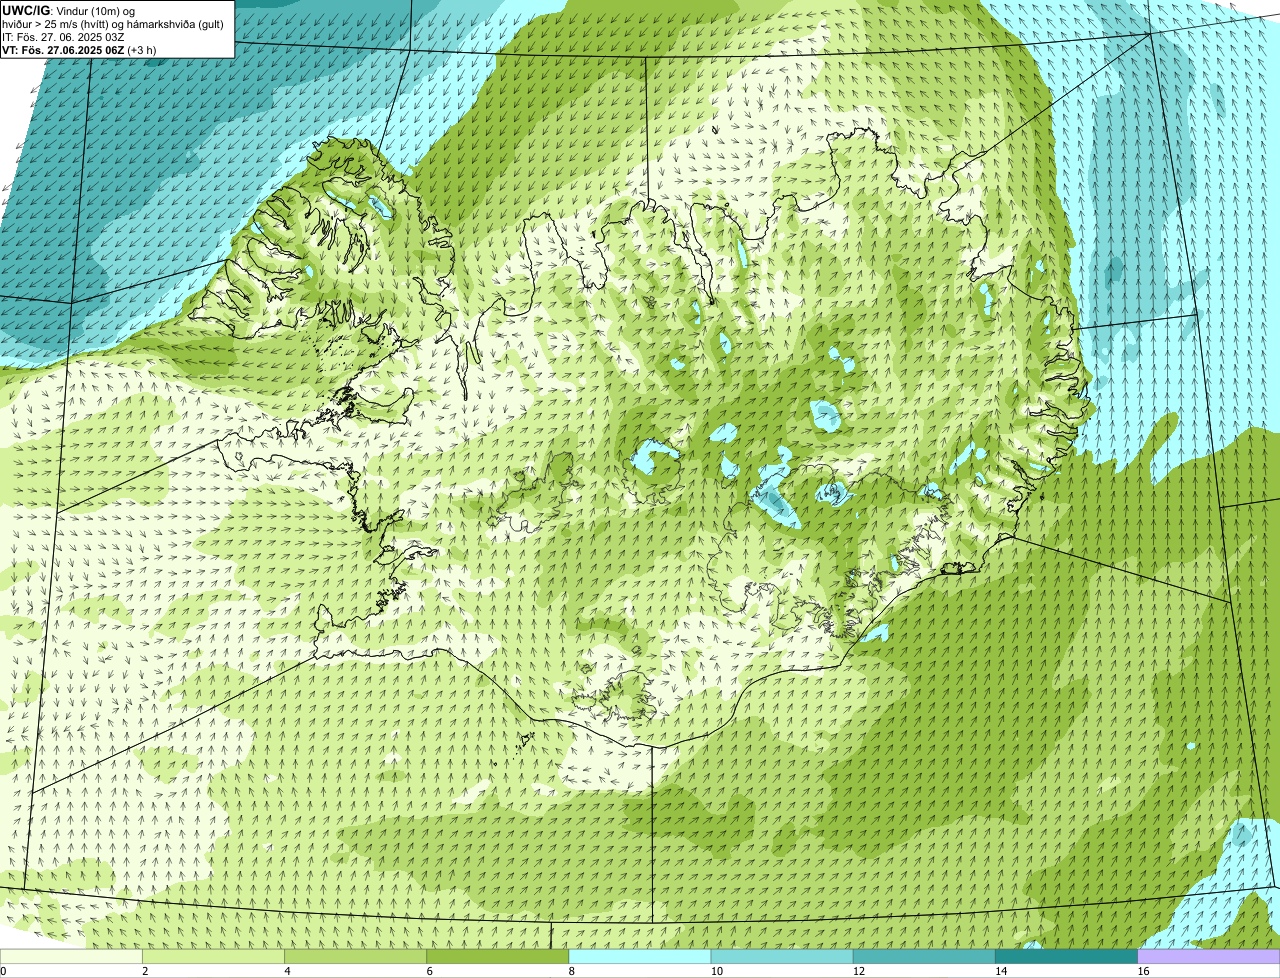Screen dimensions: 1280x978
Task: Click the legend scale label "10"
Action: click(716, 971)
